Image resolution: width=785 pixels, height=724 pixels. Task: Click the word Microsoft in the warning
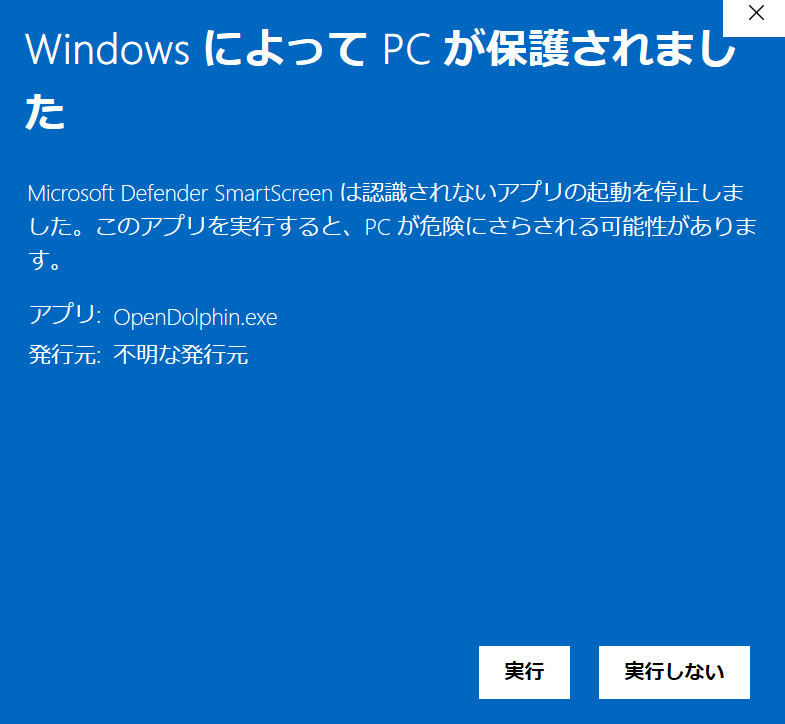71,193
